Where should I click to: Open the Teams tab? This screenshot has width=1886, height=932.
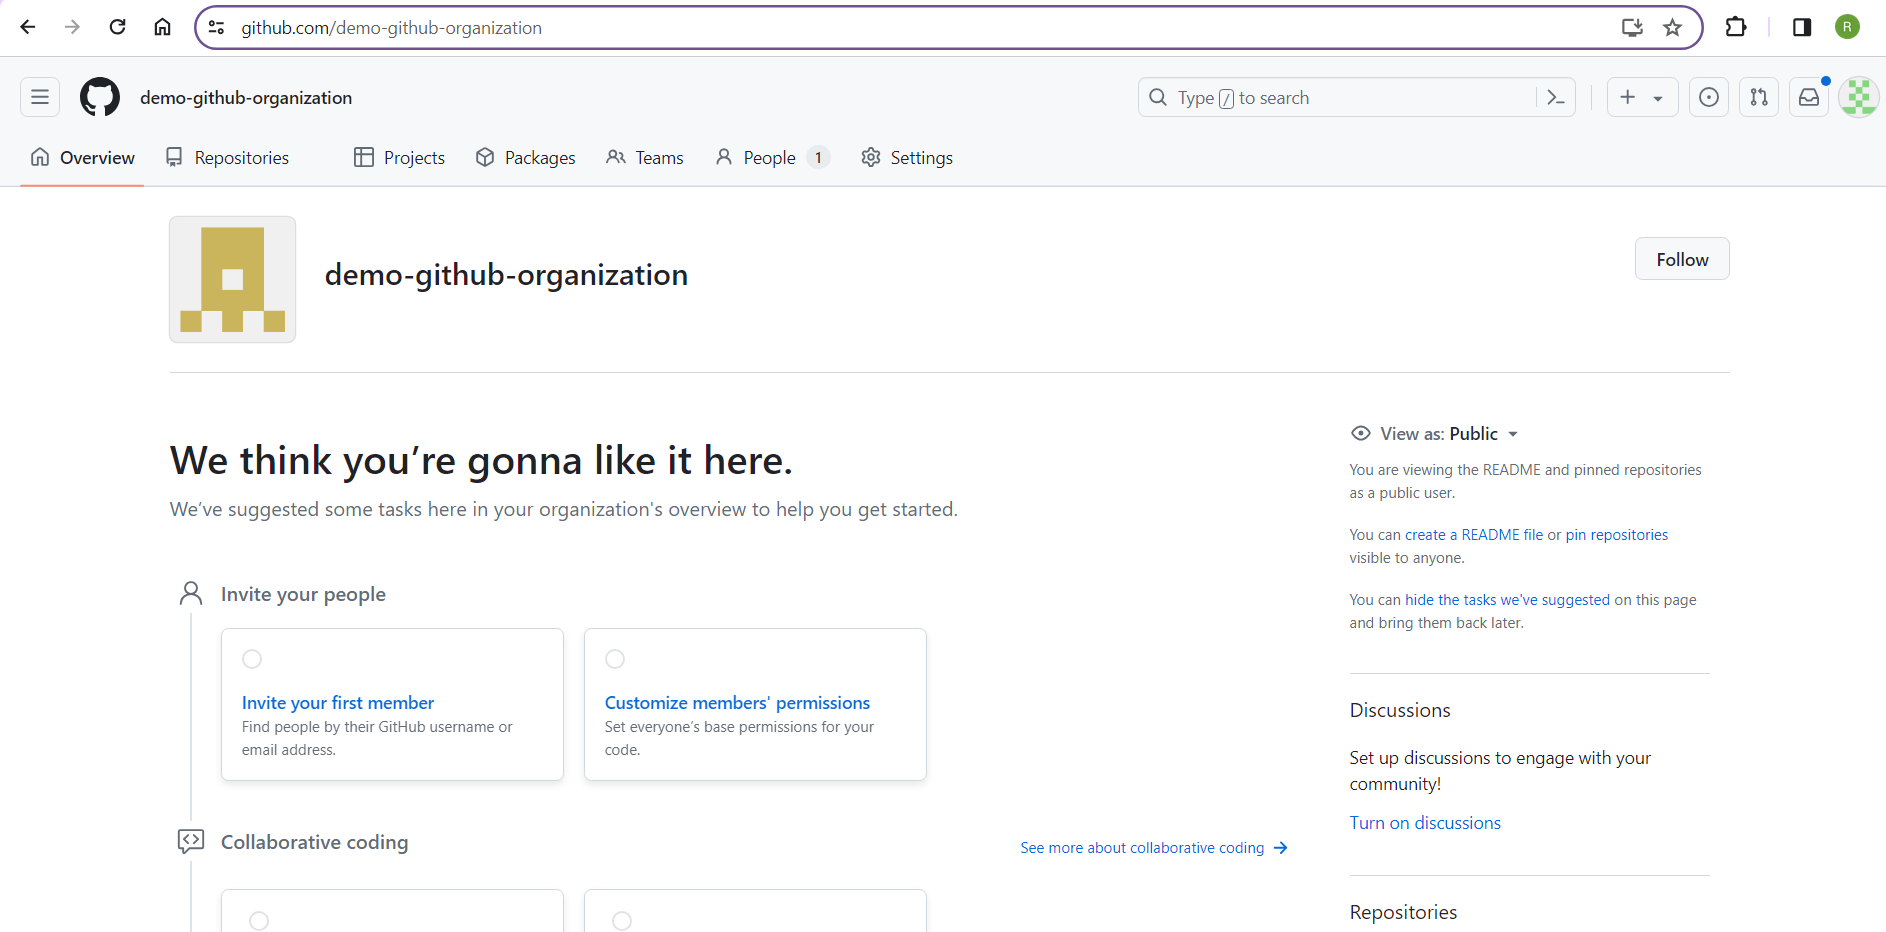(658, 157)
